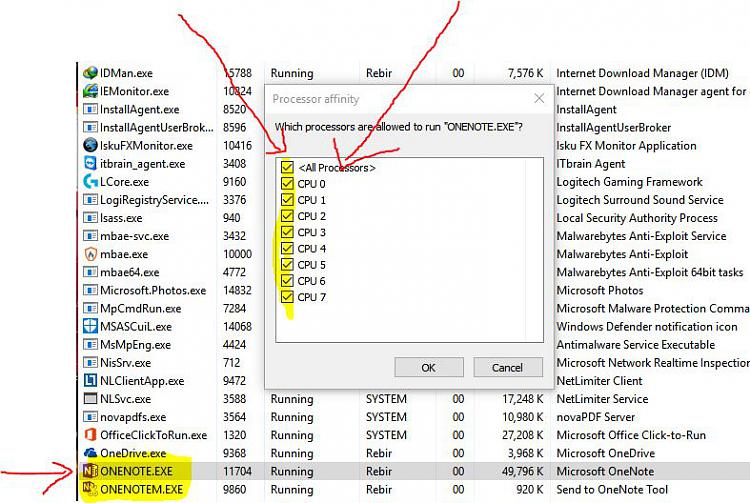
Task: Click Internet Download Manager (IDM) description
Action: pos(642,73)
